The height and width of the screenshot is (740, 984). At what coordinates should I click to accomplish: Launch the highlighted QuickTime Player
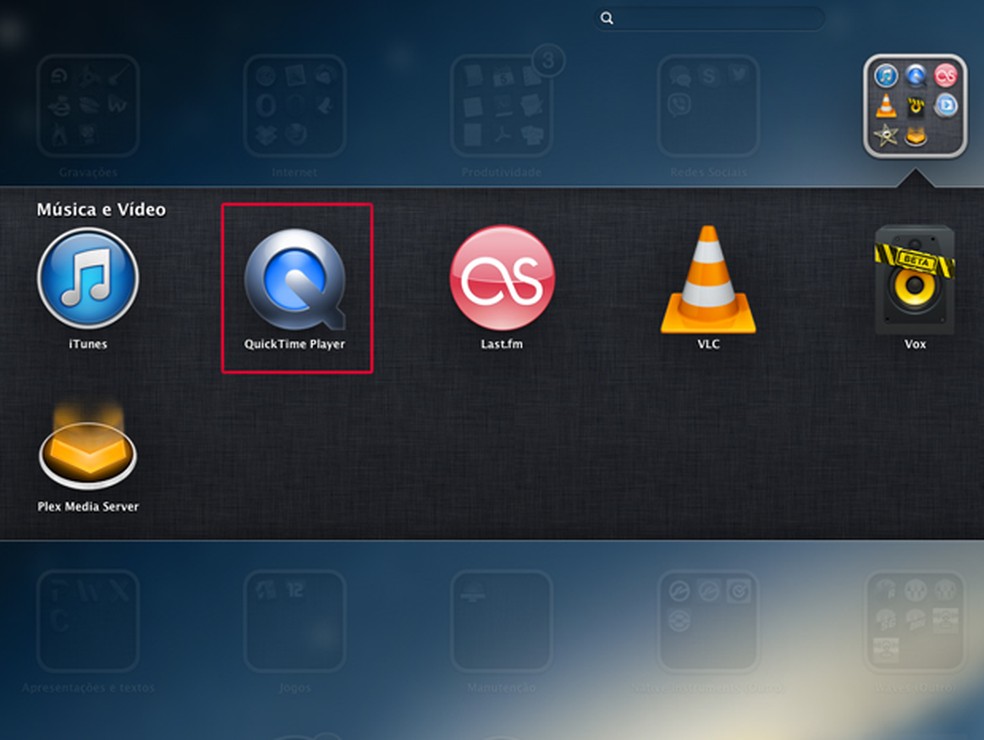[x=296, y=280]
